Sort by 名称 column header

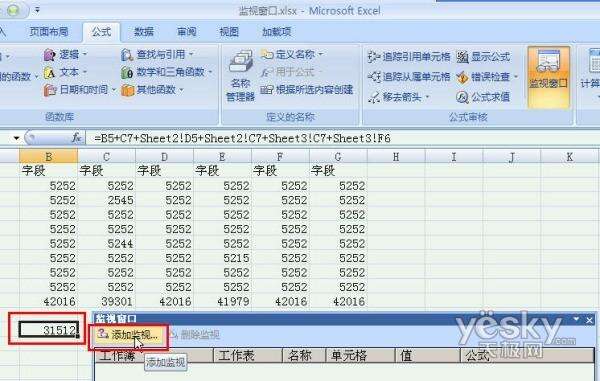tap(304, 356)
